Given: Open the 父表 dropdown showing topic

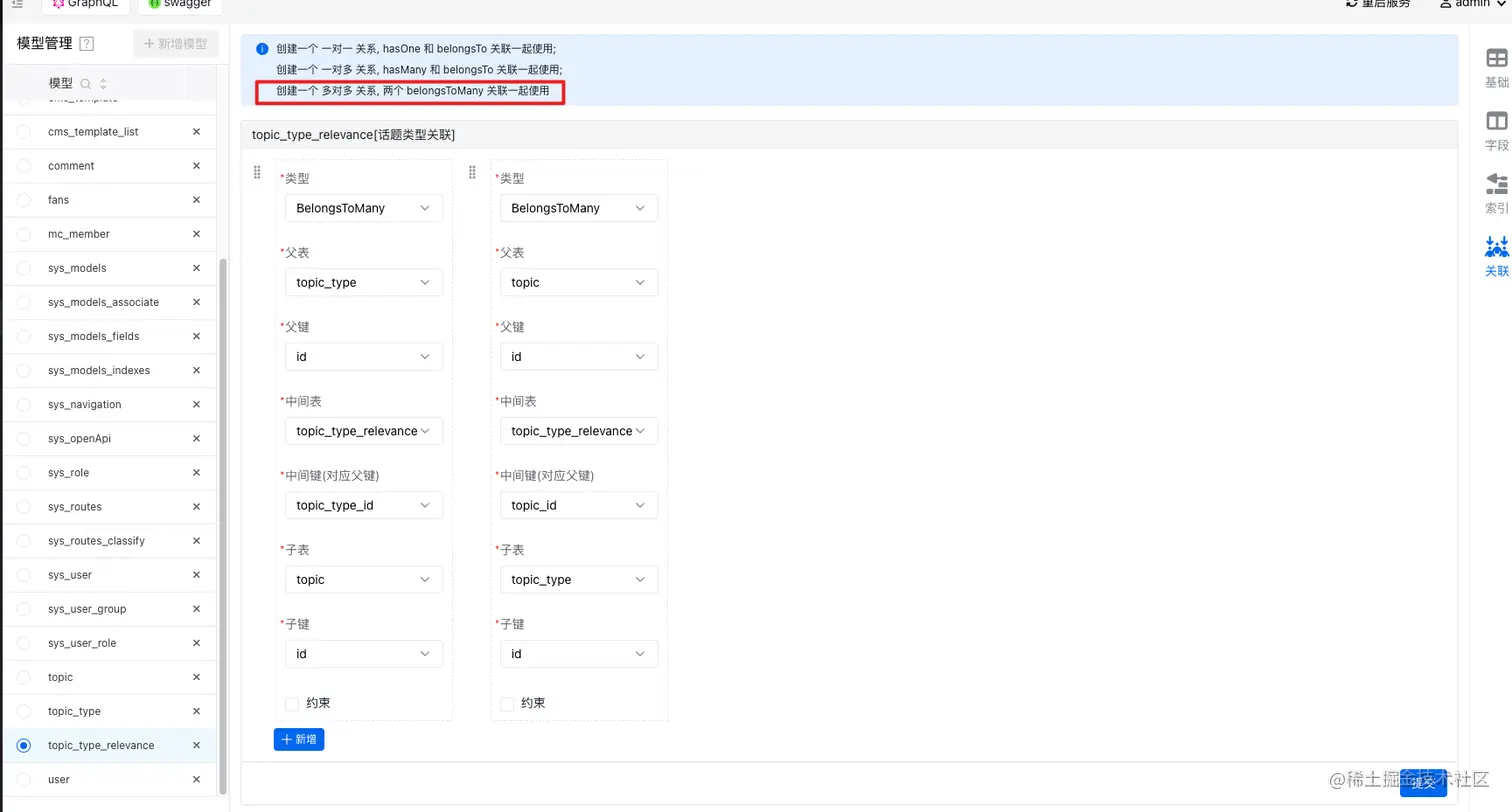Looking at the screenshot, I should click(579, 282).
